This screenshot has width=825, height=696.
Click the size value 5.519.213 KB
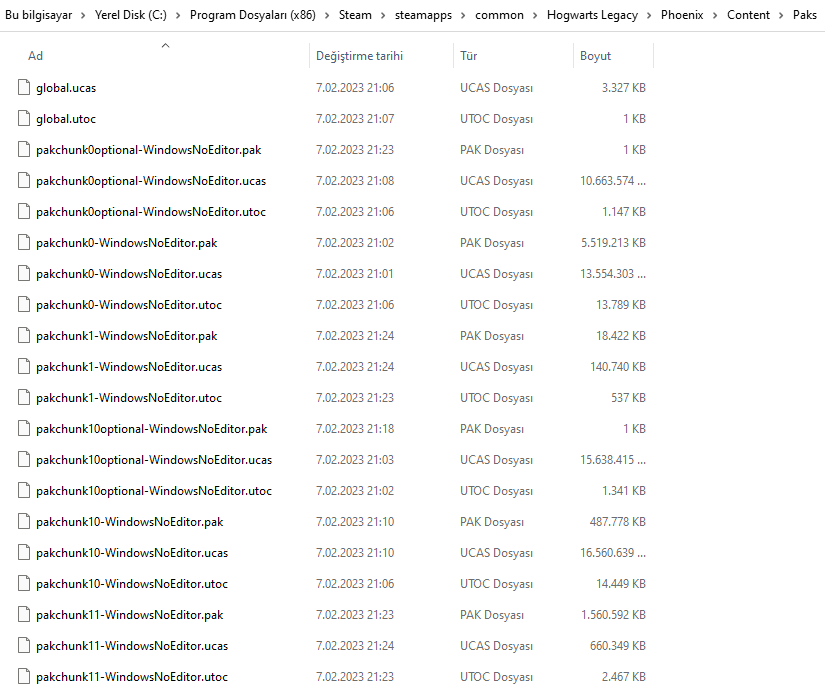pos(613,243)
